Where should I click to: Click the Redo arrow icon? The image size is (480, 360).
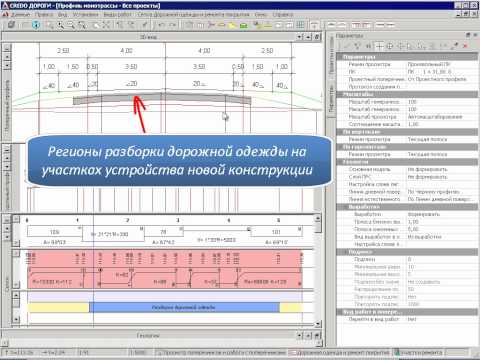coord(172,25)
